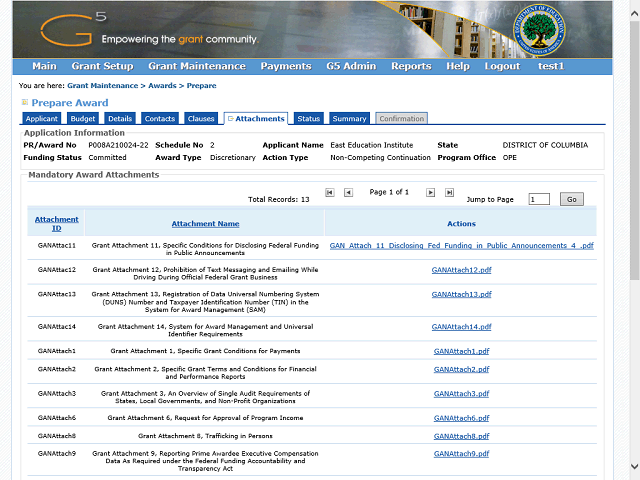Open the G5 Admin menu
Screen dimensions: 640x480
(350, 66)
